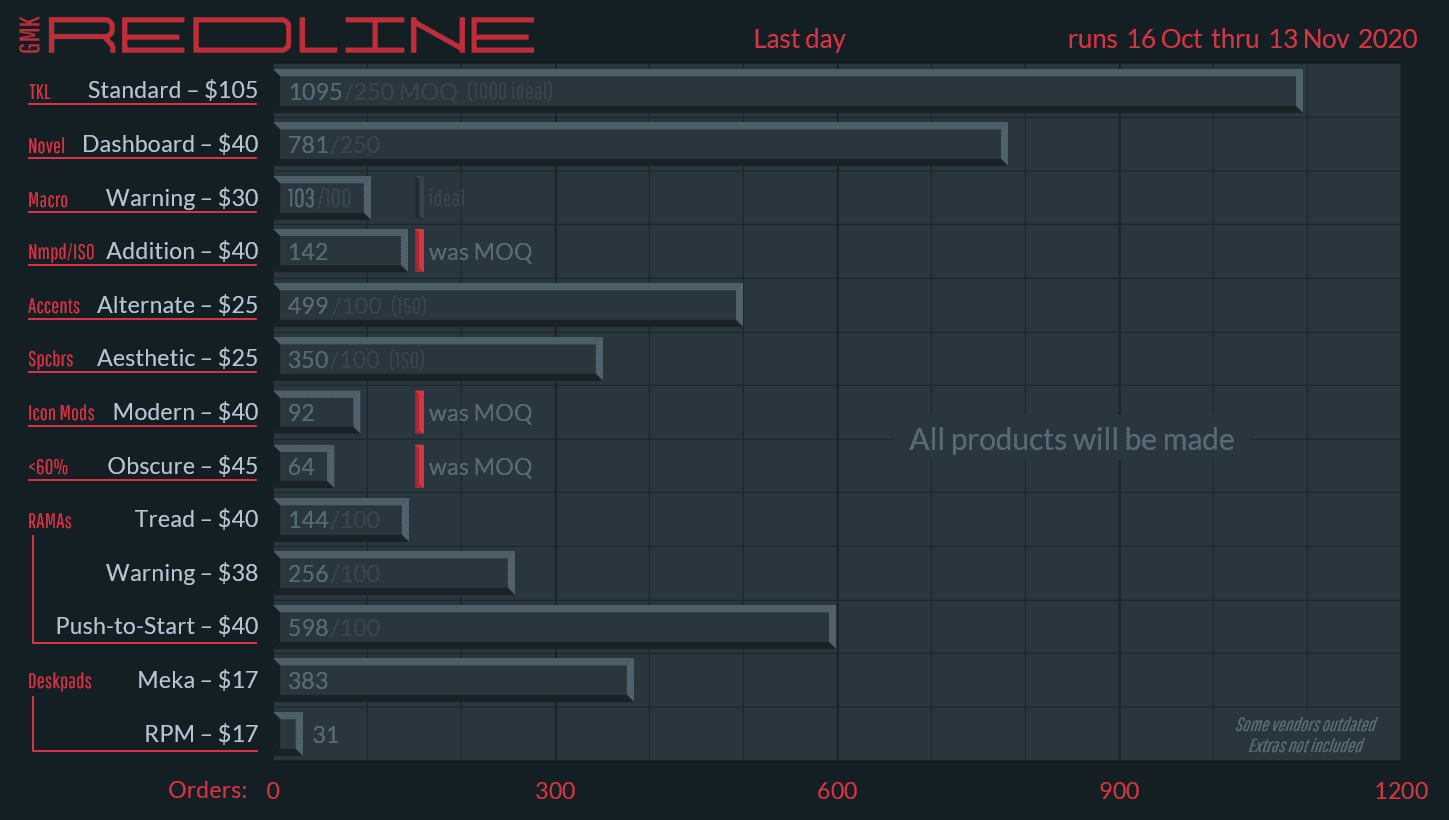Toggle the 'was MOQ' marker next to Modern
Image resolution: width=1449 pixels, height=820 pixels.
point(418,412)
